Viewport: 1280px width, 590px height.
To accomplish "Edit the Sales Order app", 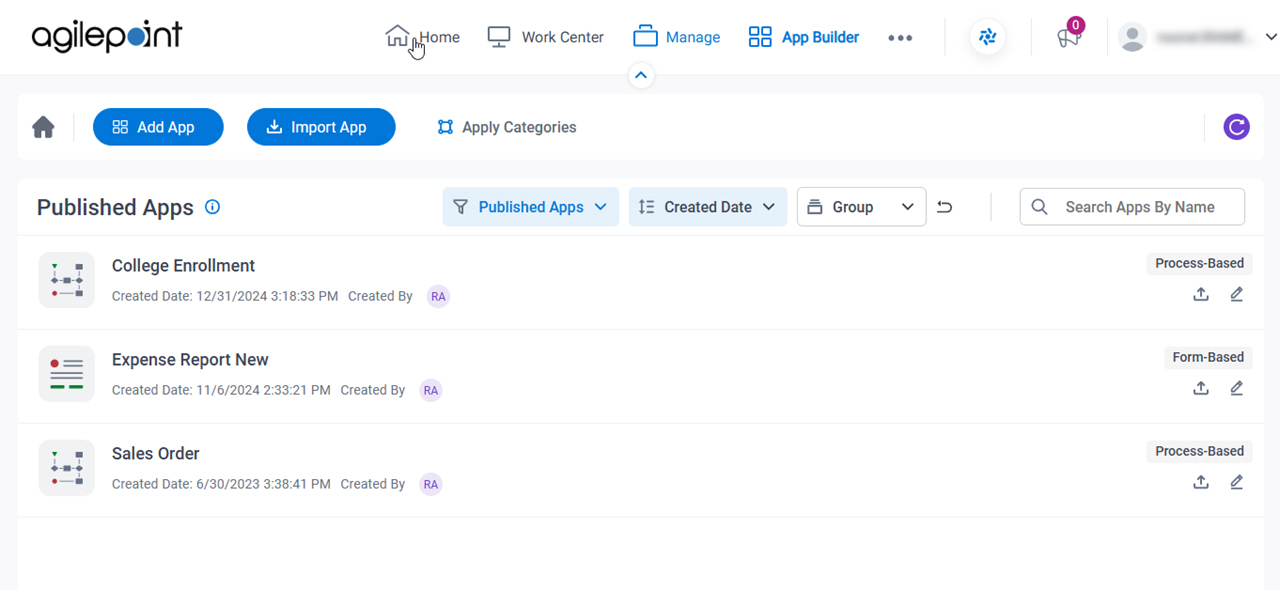I will pos(1237,482).
